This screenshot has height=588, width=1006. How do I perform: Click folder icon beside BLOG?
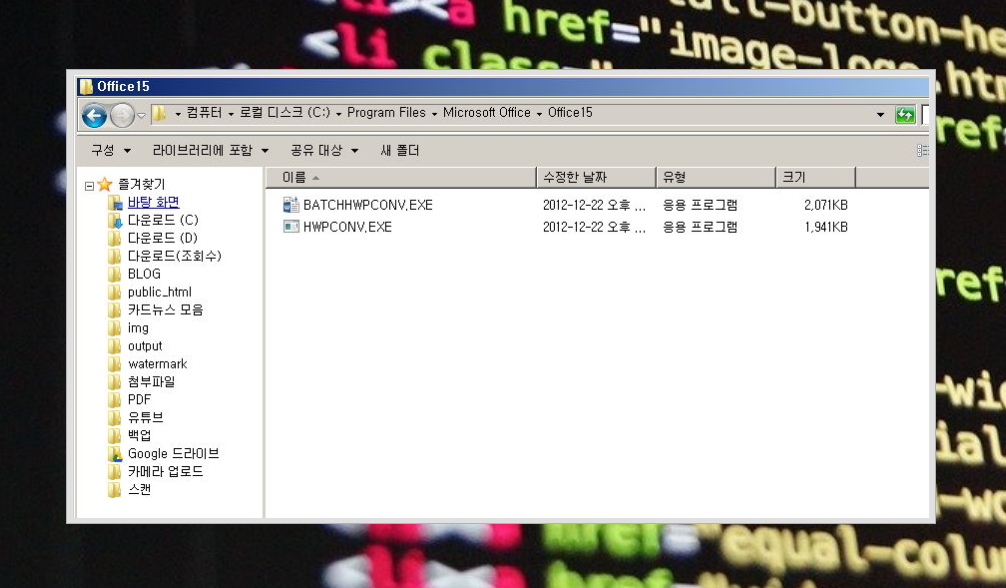(x=115, y=274)
